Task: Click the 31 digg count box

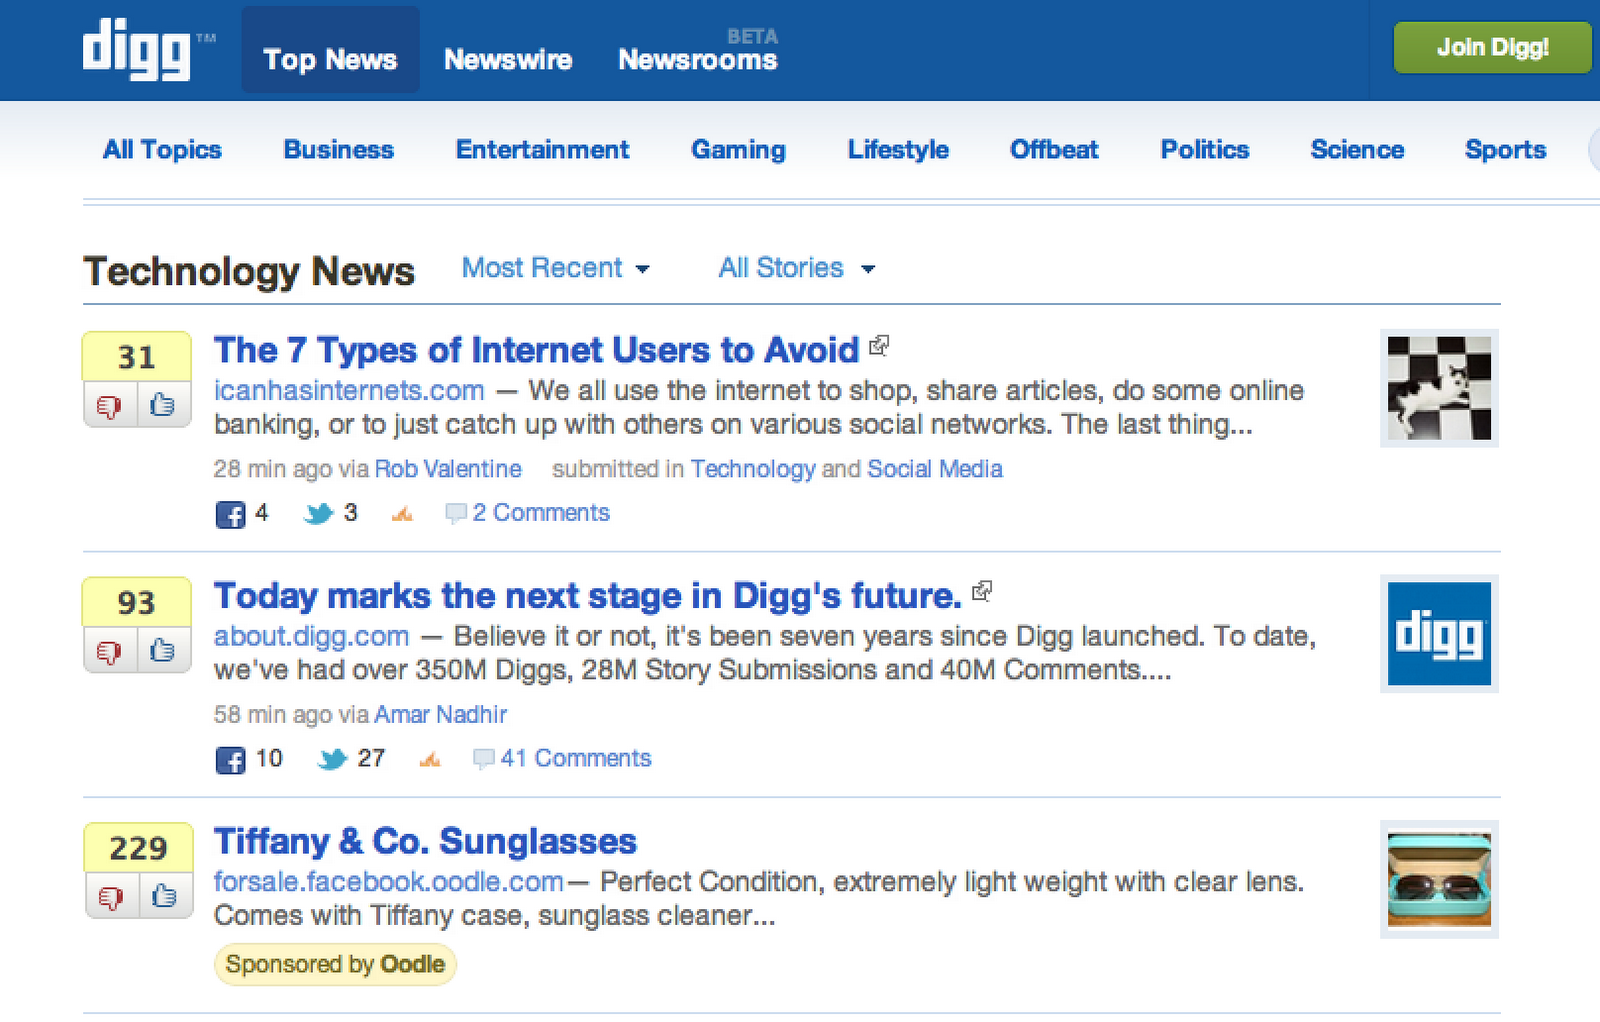Action: tap(137, 357)
